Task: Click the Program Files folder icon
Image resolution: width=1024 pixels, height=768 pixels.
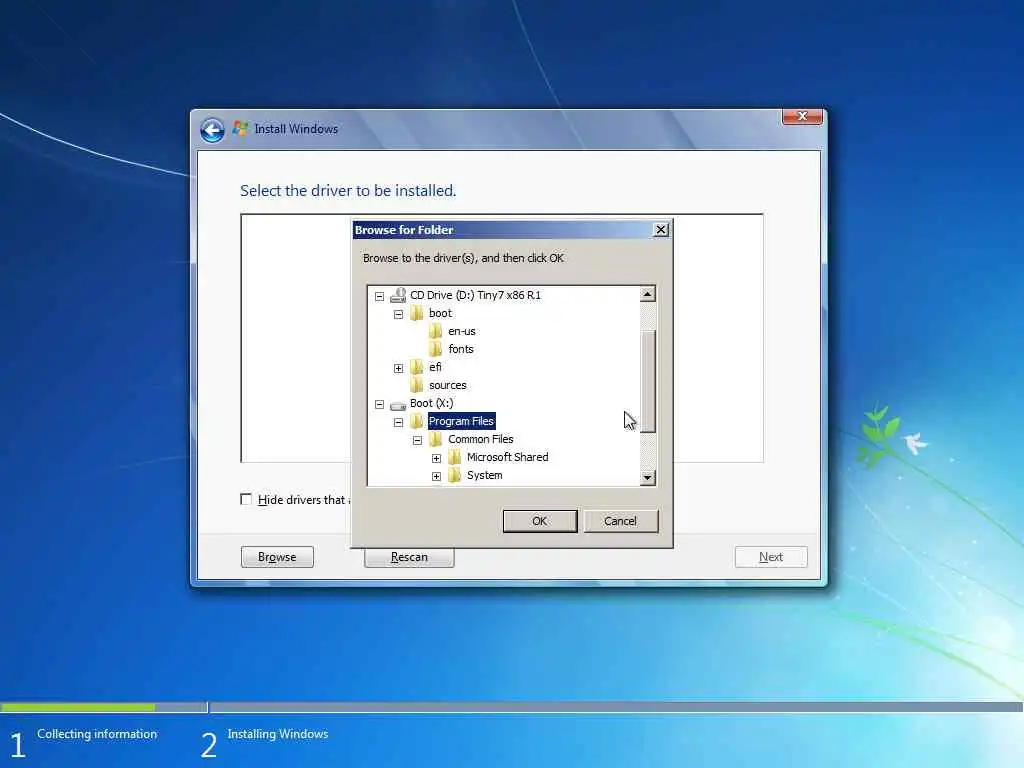Action: pyautogui.click(x=417, y=421)
